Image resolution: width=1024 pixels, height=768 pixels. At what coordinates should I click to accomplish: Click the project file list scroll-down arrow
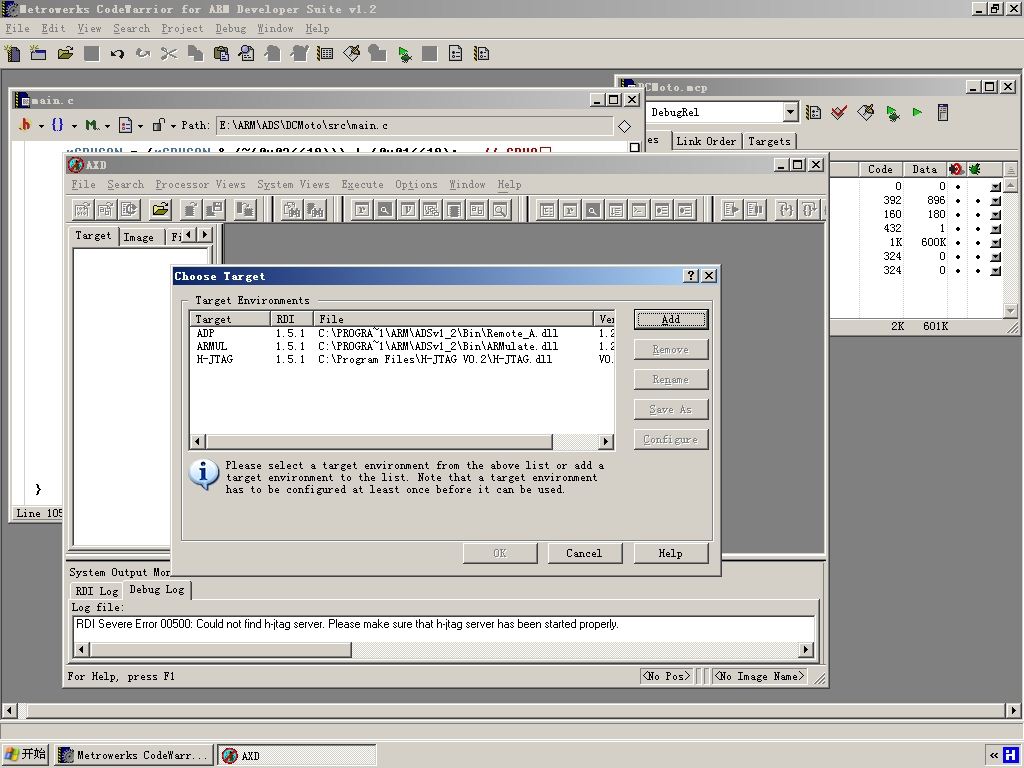pos(1010,310)
